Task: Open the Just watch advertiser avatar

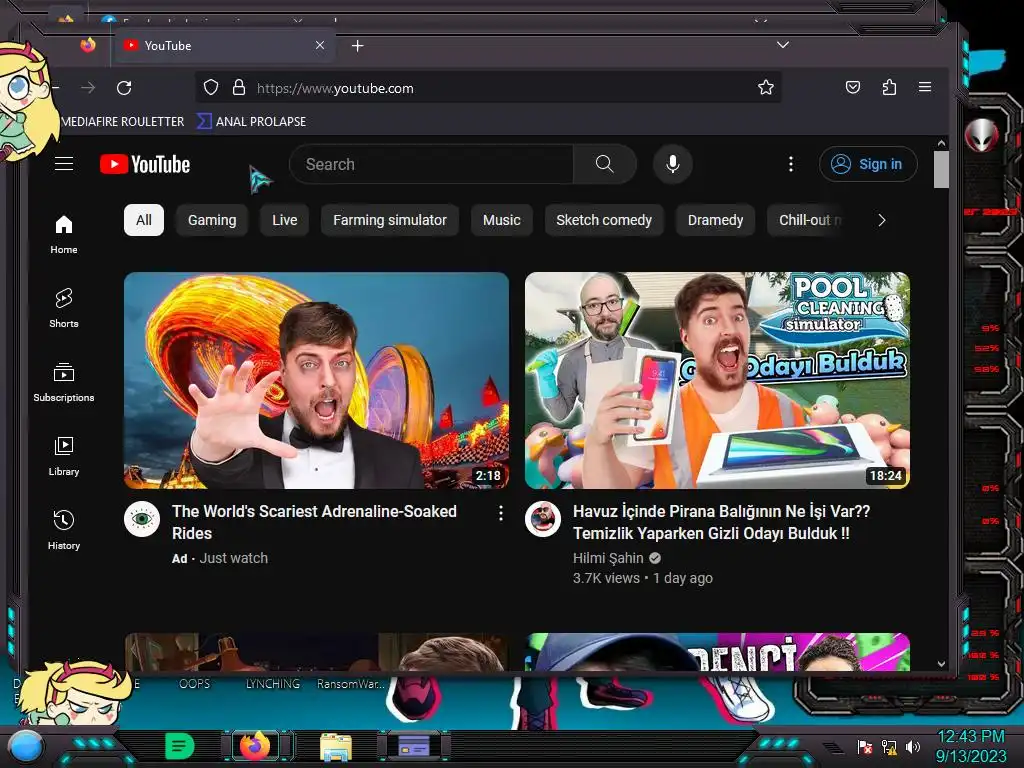Action: click(142, 519)
